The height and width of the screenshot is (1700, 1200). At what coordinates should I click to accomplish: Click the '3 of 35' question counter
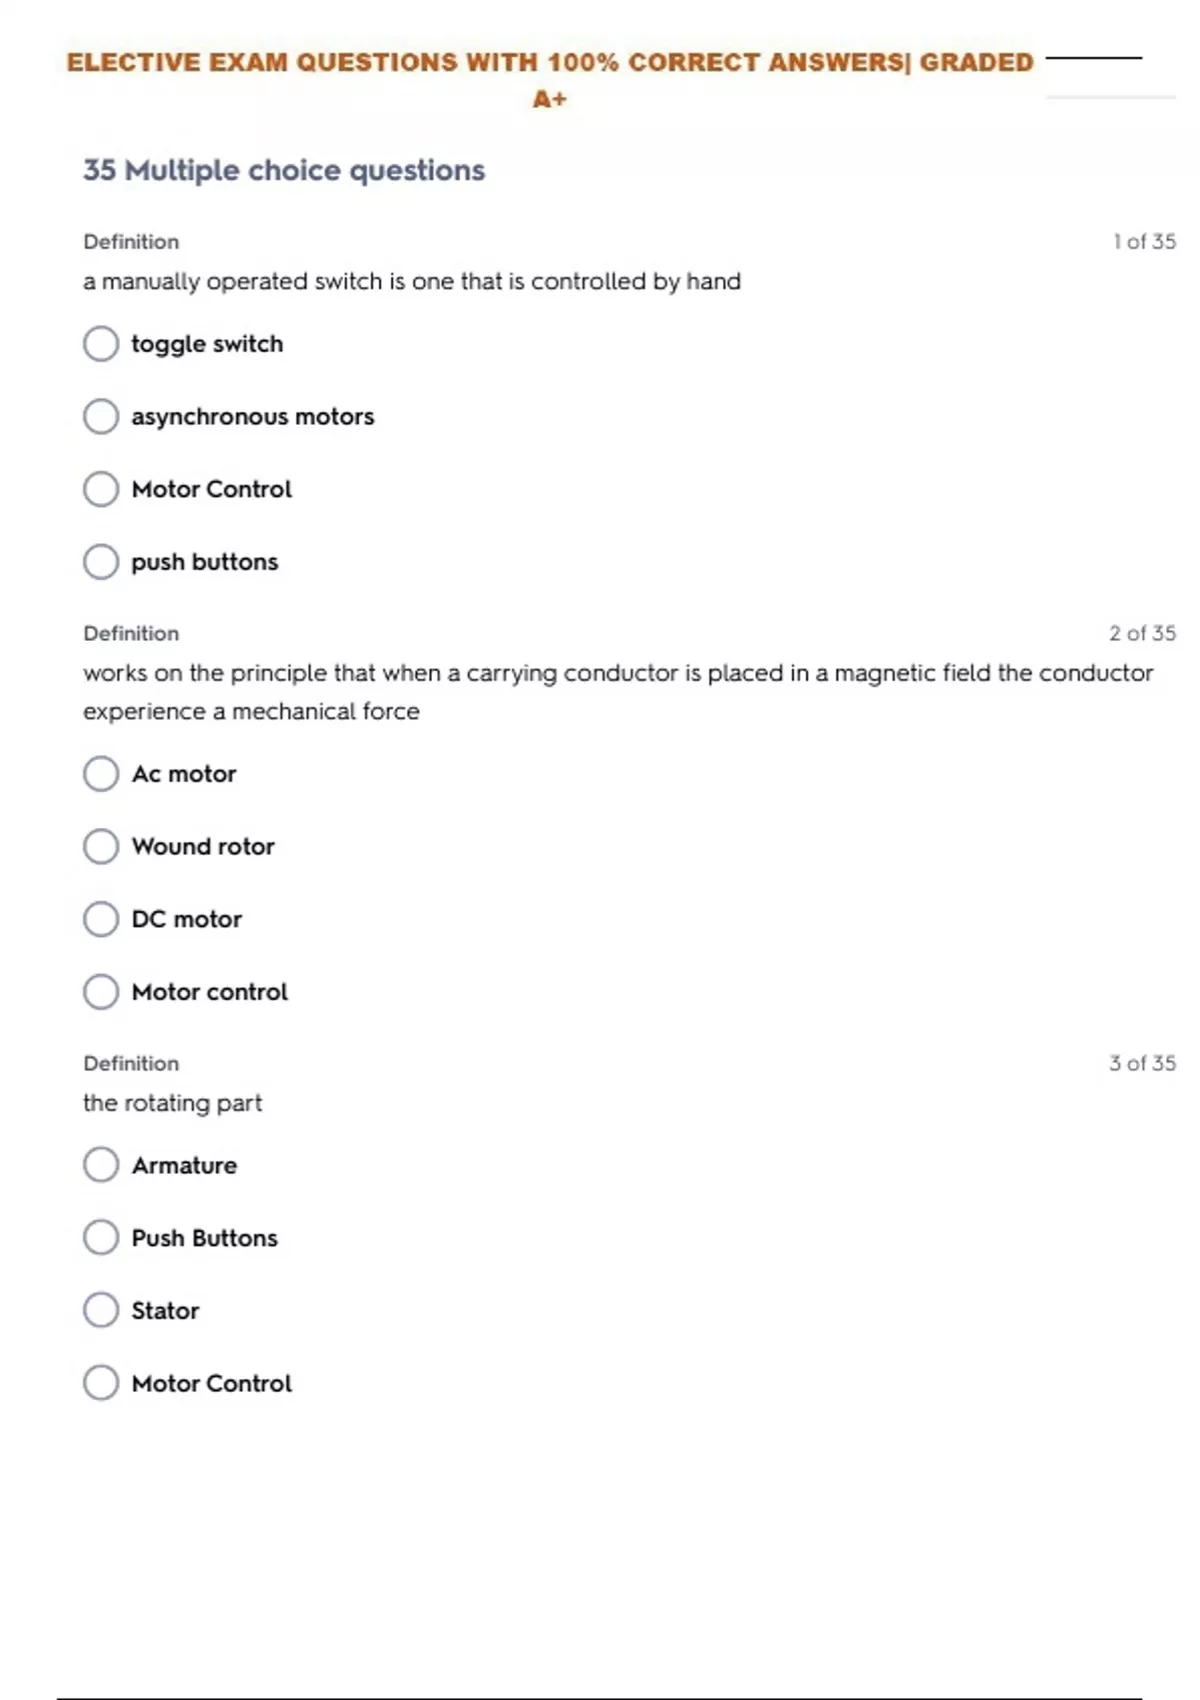(1142, 1064)
